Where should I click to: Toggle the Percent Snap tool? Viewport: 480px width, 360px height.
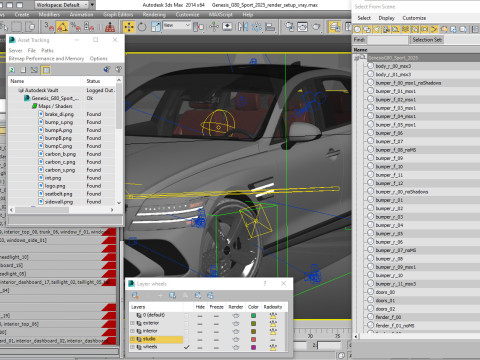point(76,26)
